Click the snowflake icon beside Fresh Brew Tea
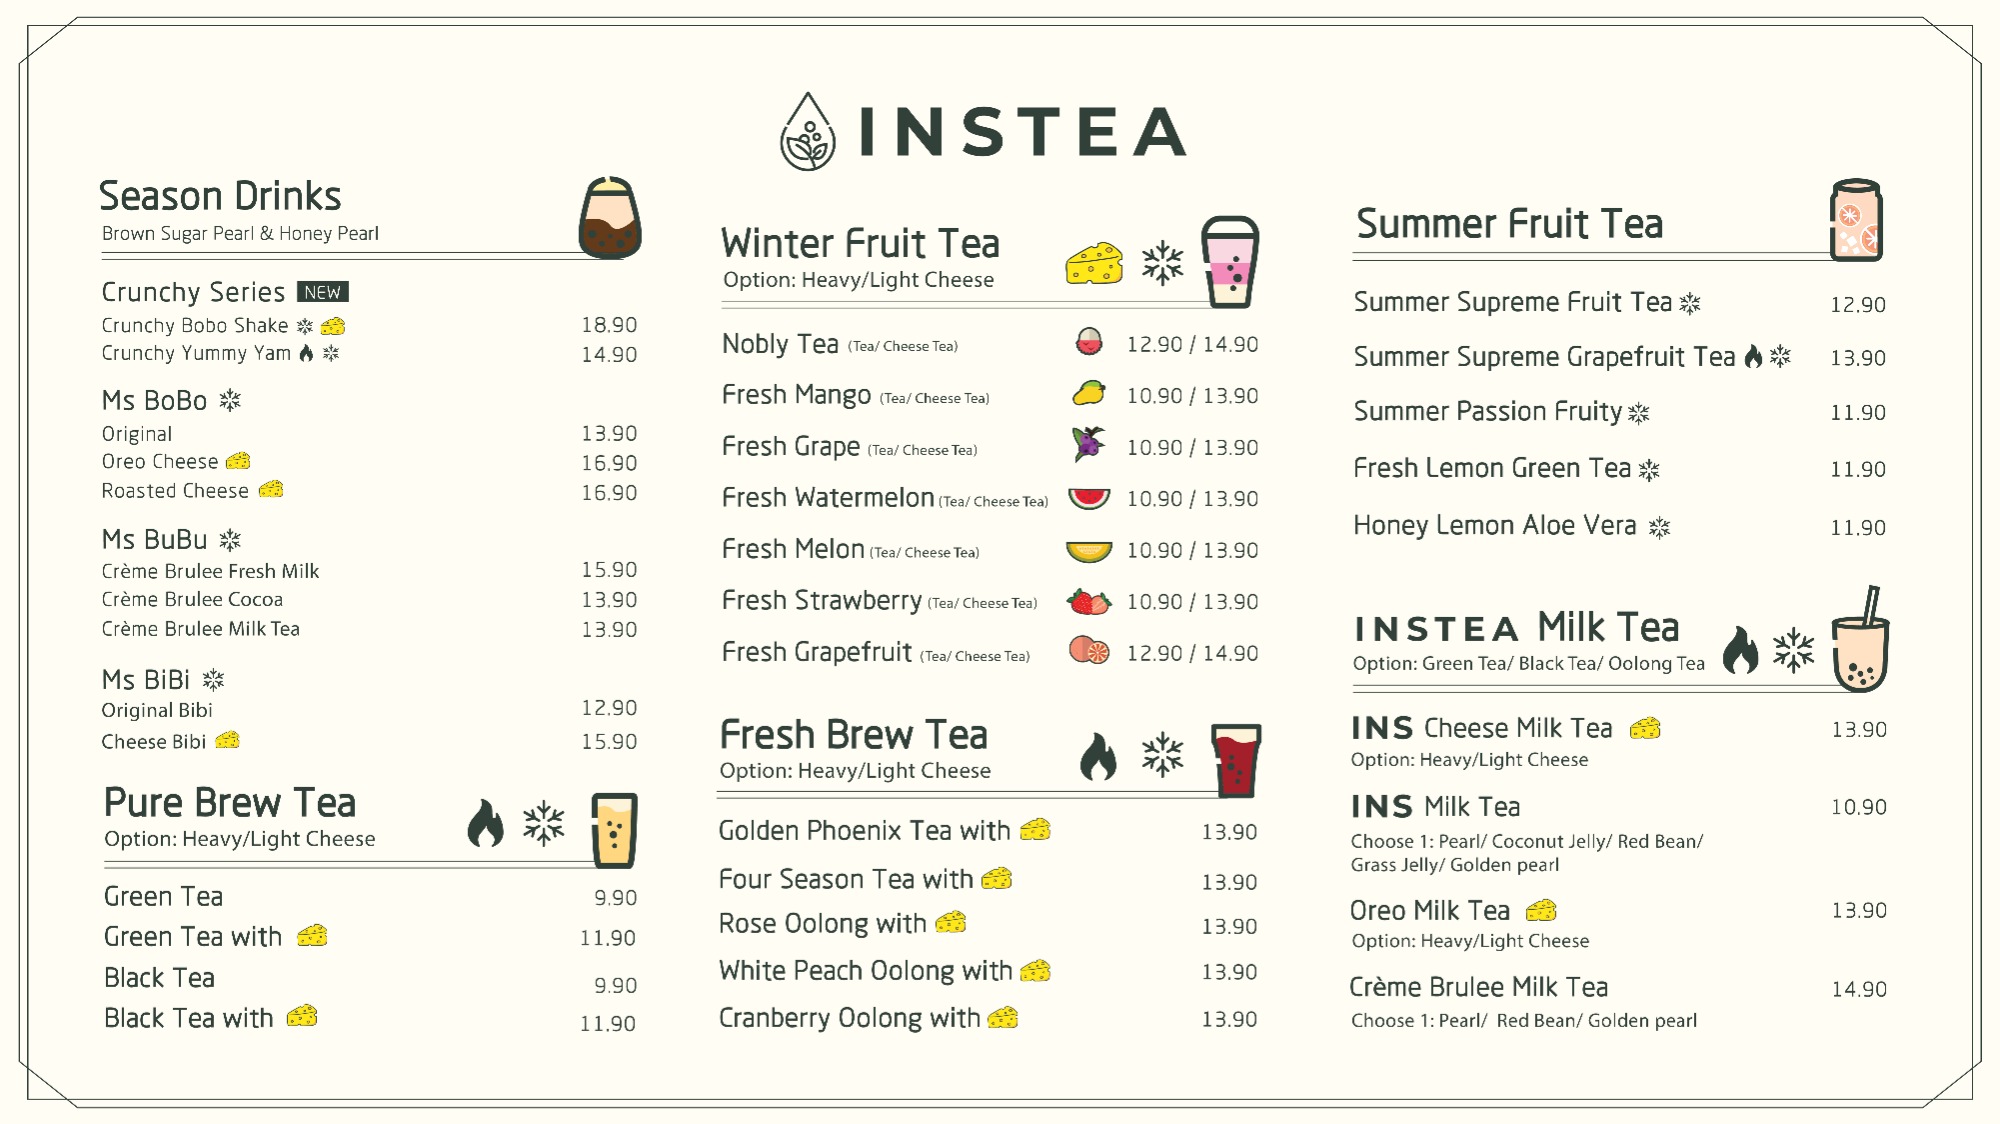 1162,754
